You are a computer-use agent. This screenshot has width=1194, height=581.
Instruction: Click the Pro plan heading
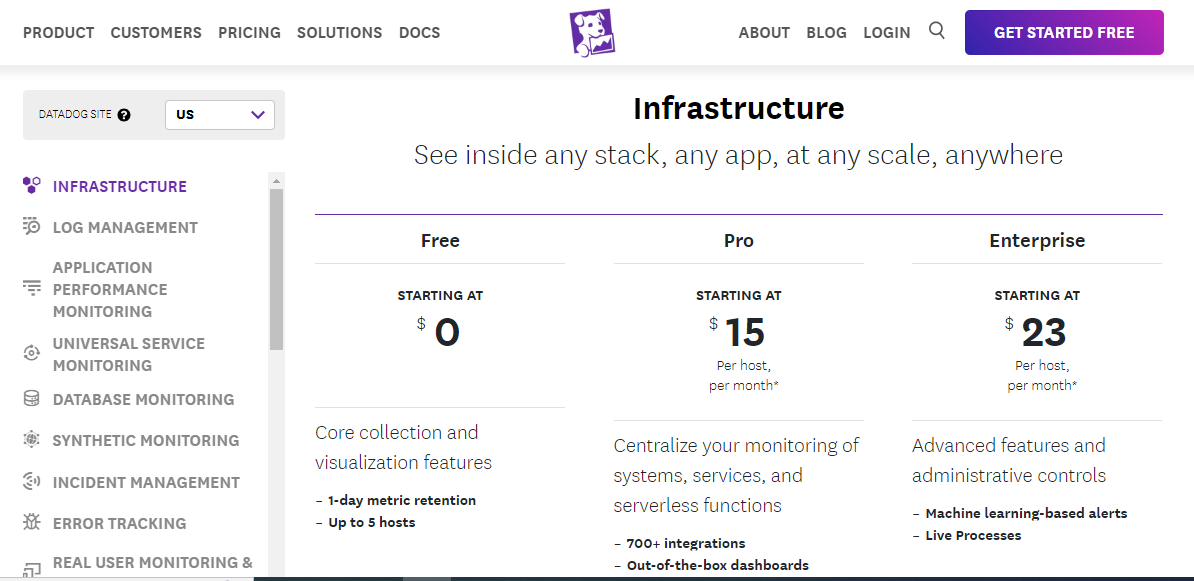[x=739, y=241]
